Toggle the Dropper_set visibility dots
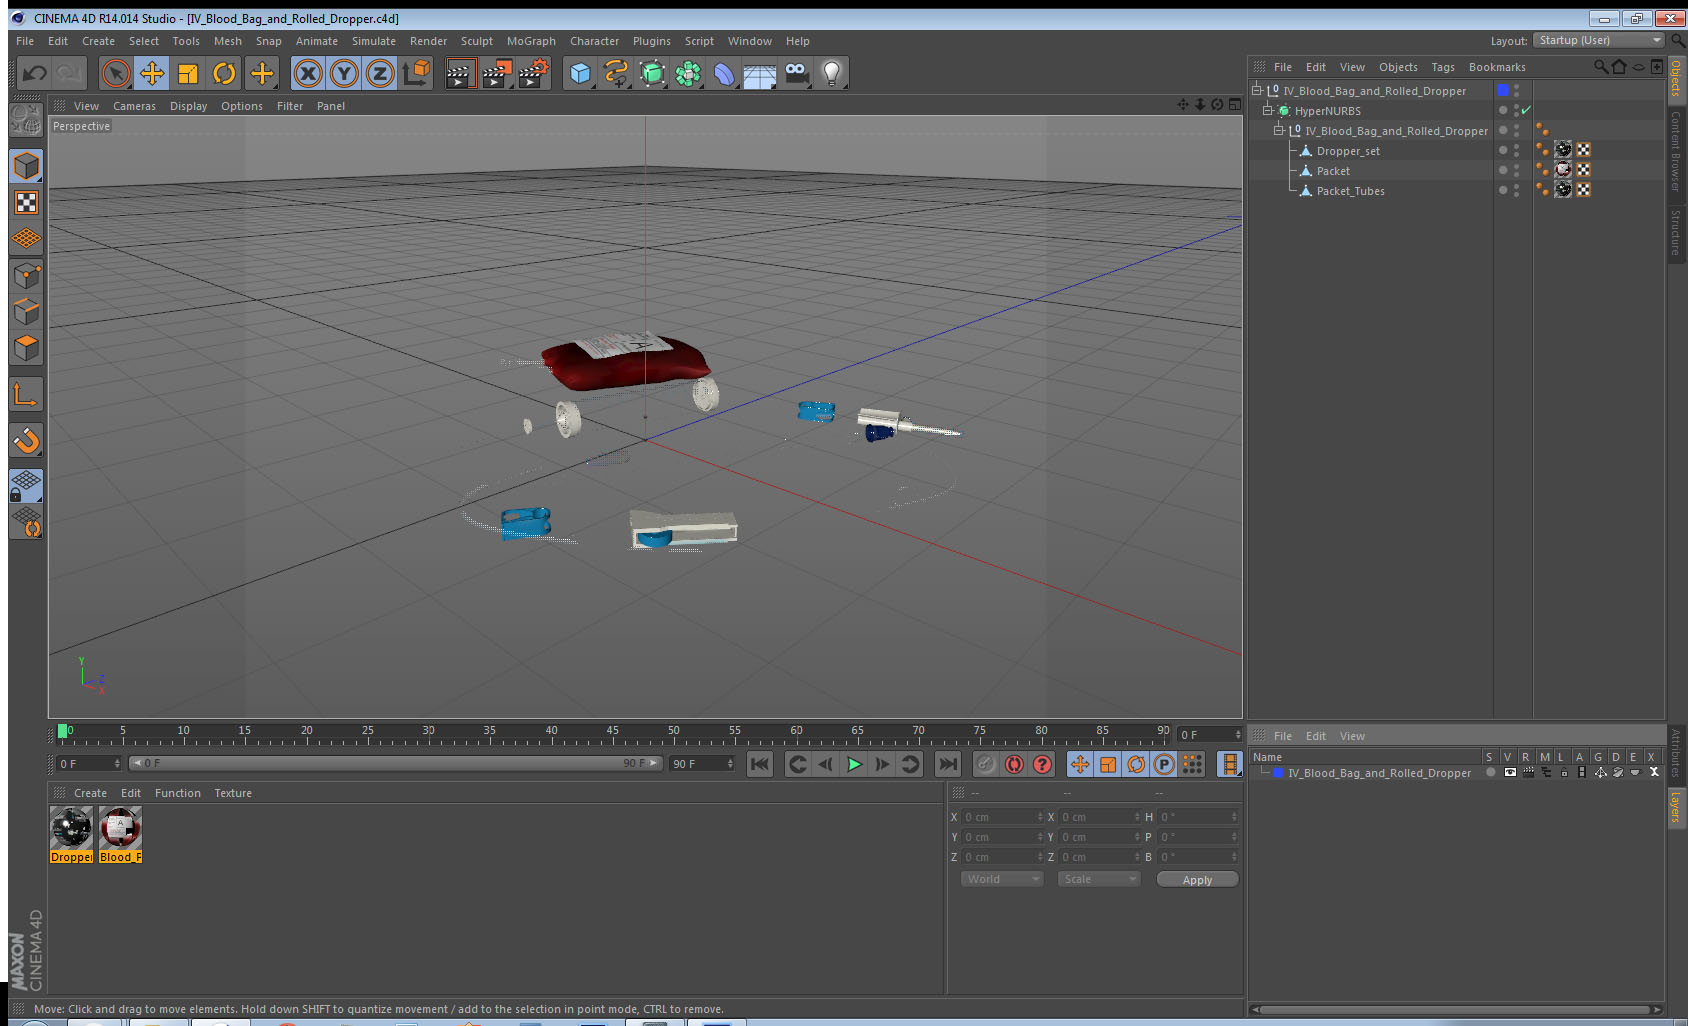 [x=1517, y=150]
